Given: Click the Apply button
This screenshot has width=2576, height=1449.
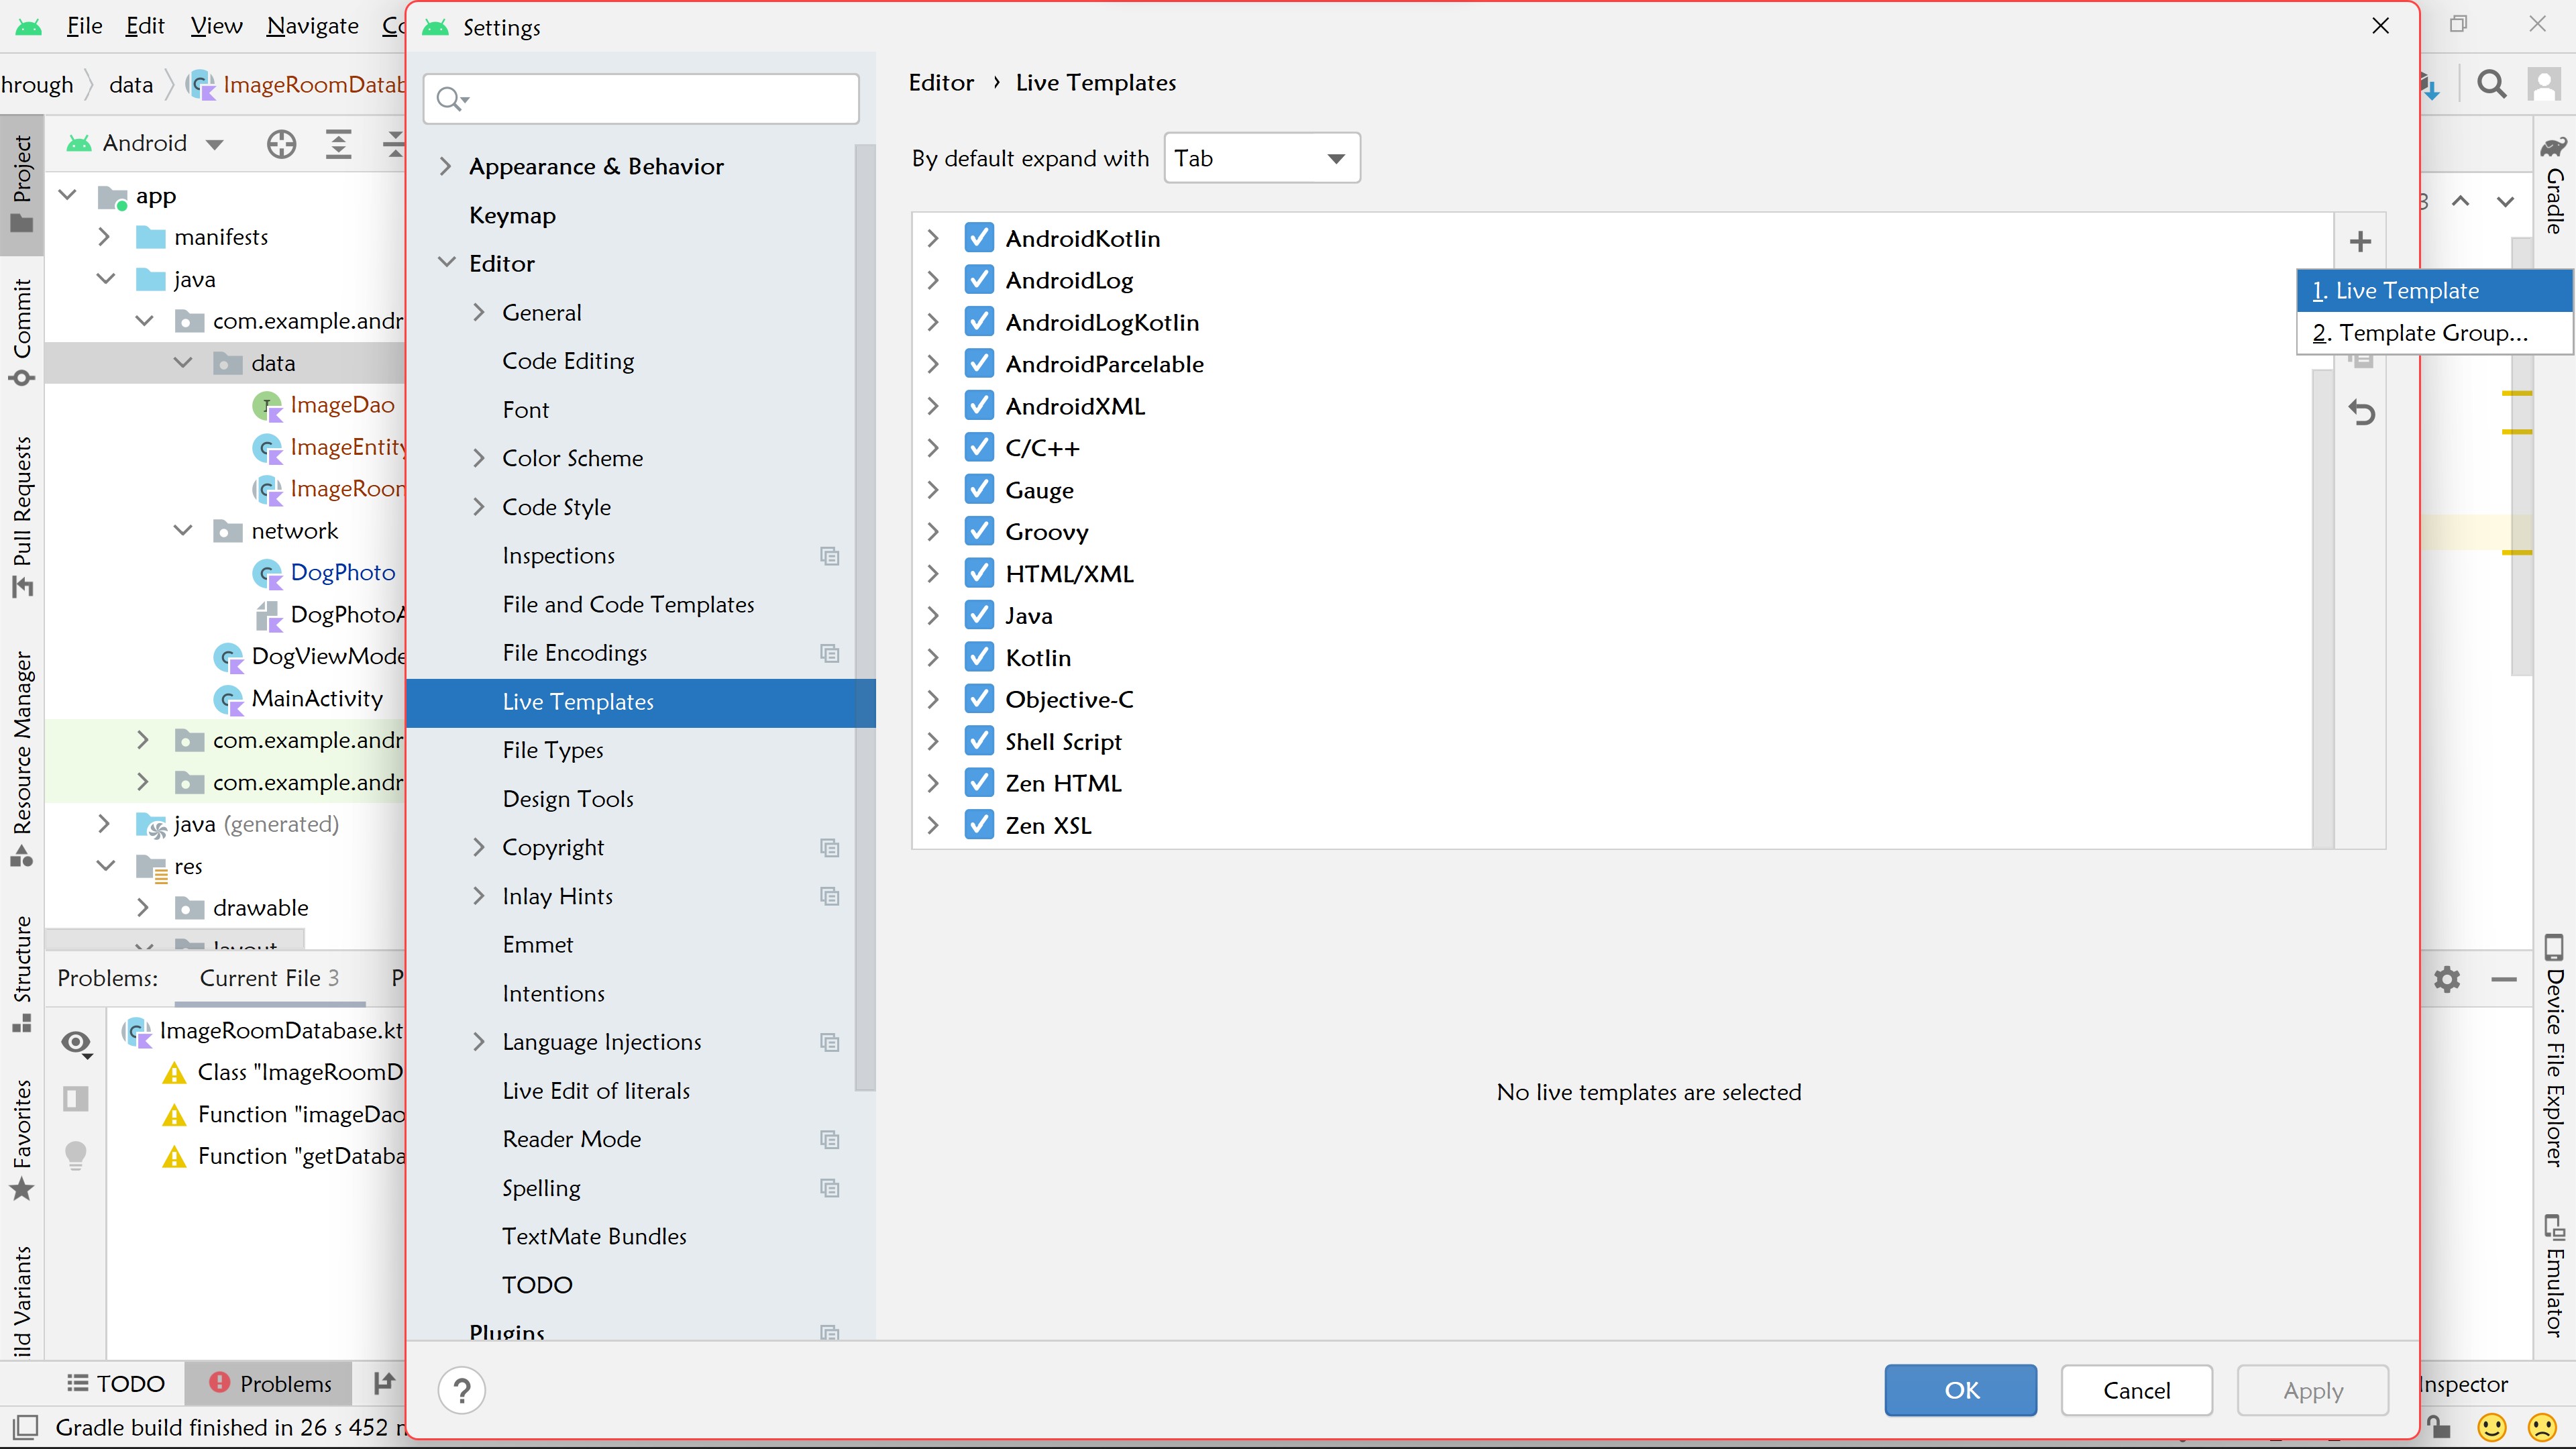Looking at the screenshot, I should tap(2312, 1390).
